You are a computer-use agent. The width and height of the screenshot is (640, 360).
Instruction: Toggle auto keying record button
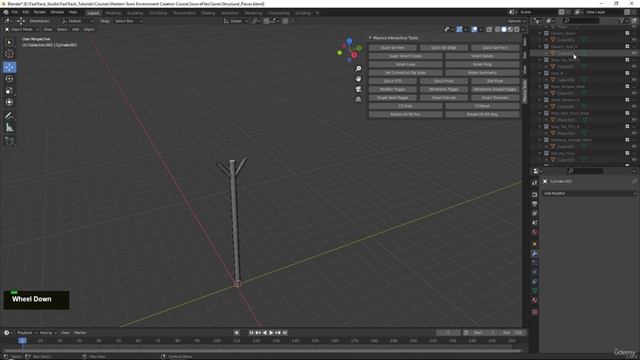click(x=236, y=333)
